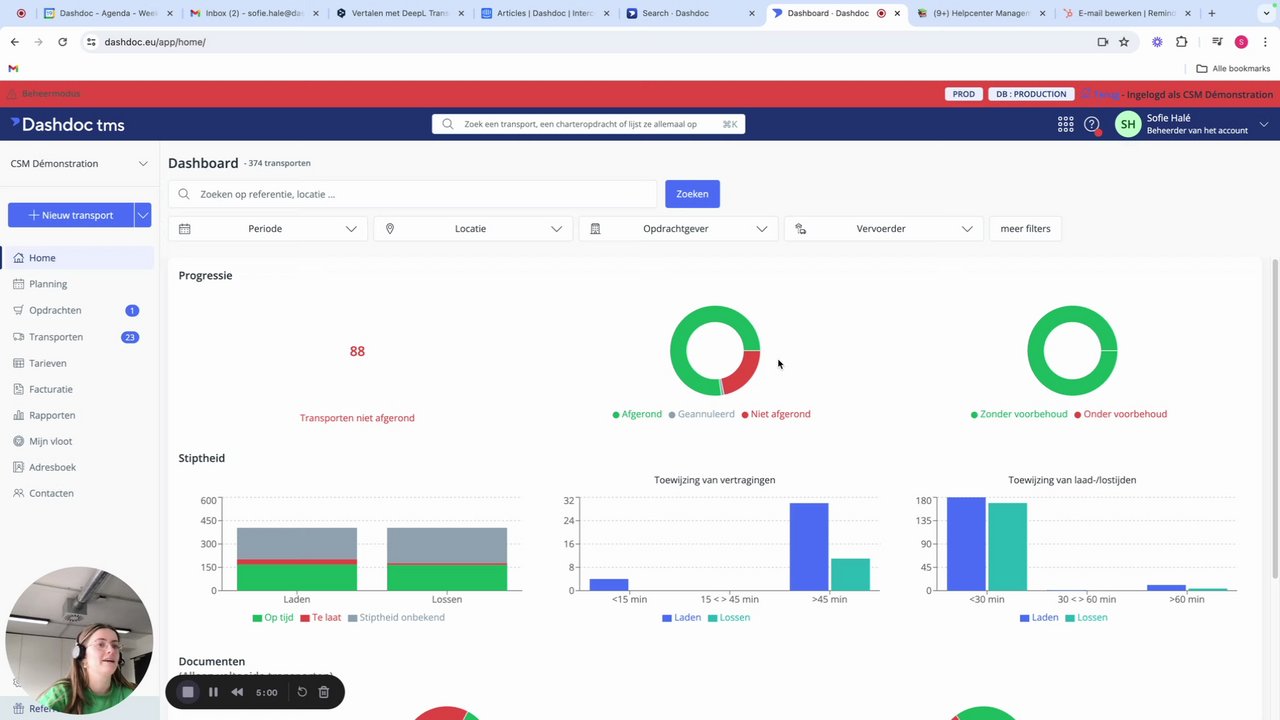Viewport: 1280px width, 720px height.
Task: Open the Vervoerder filter dropdown
Action: 884,228
